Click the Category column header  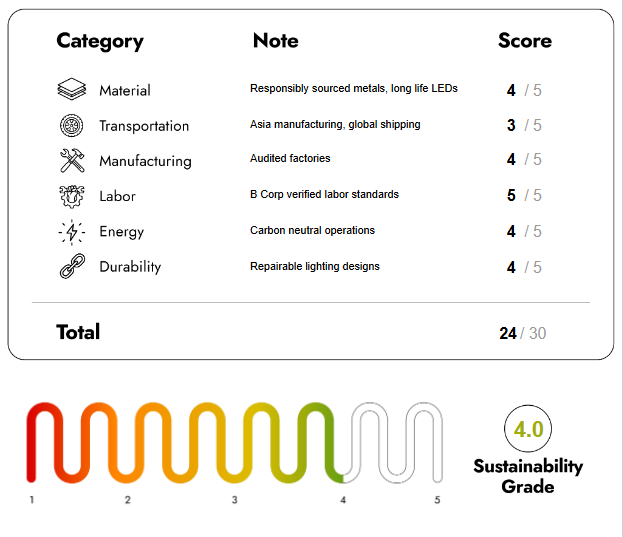(100, 41)
